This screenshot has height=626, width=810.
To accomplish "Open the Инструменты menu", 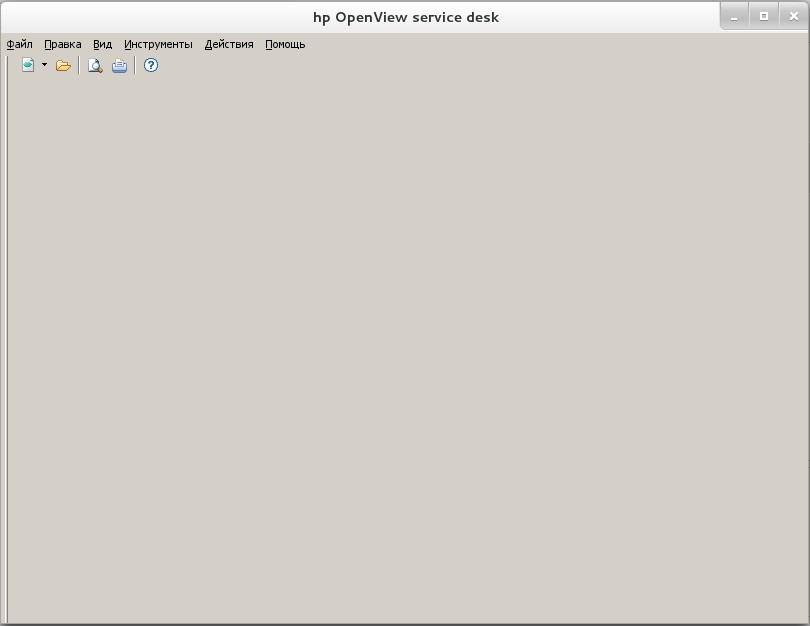I will [158, 44].
